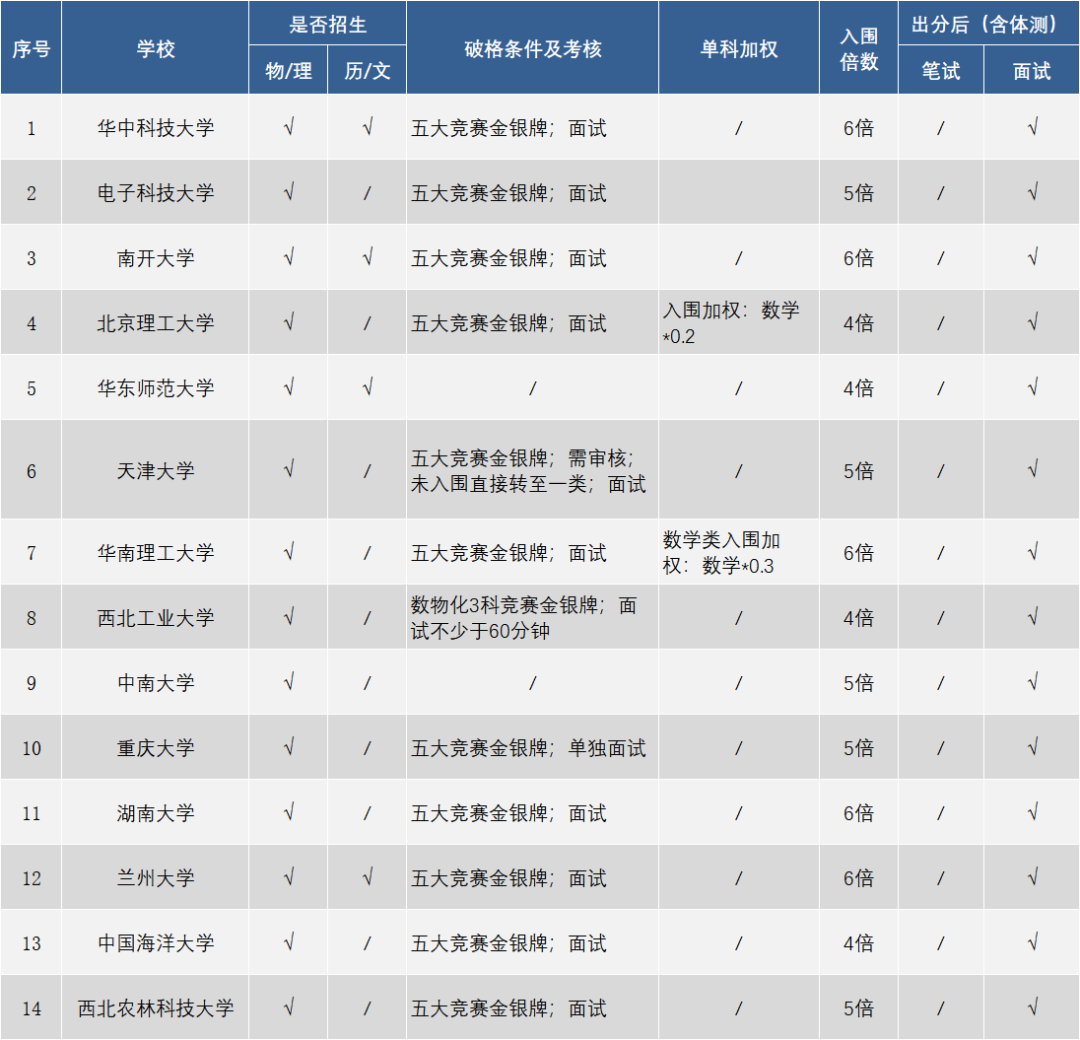
Task: Select the 华东师范大学 school cell
Action: click(x=155, y=388)
